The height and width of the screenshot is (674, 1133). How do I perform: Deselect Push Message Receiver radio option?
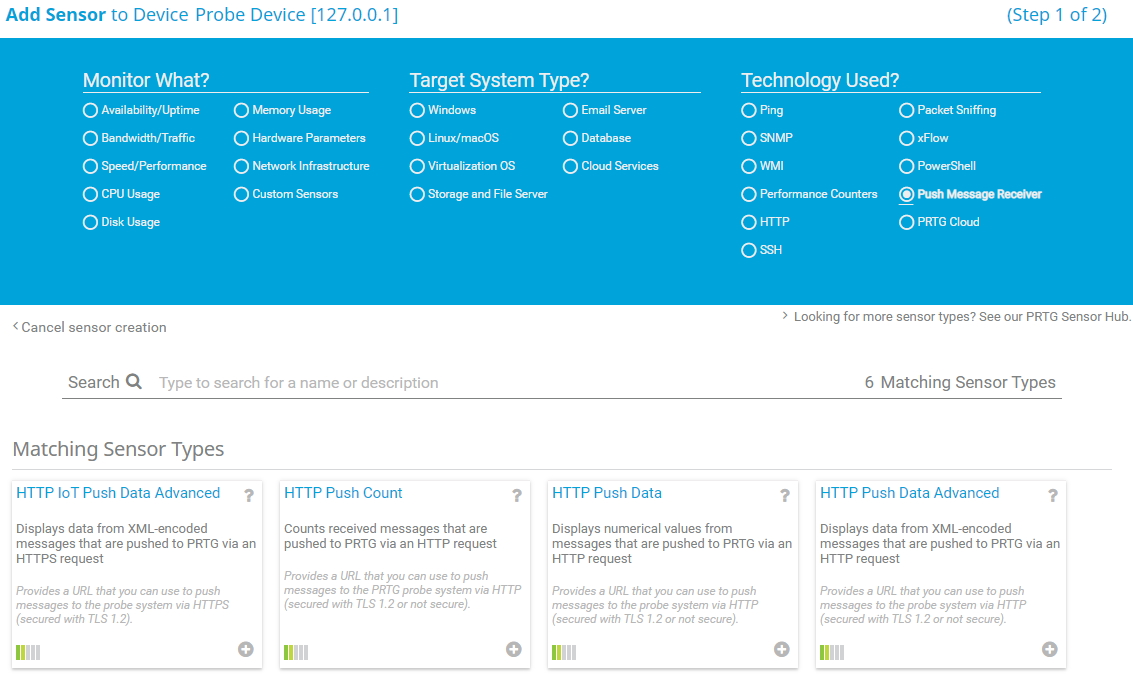click(x=907, y=194)
